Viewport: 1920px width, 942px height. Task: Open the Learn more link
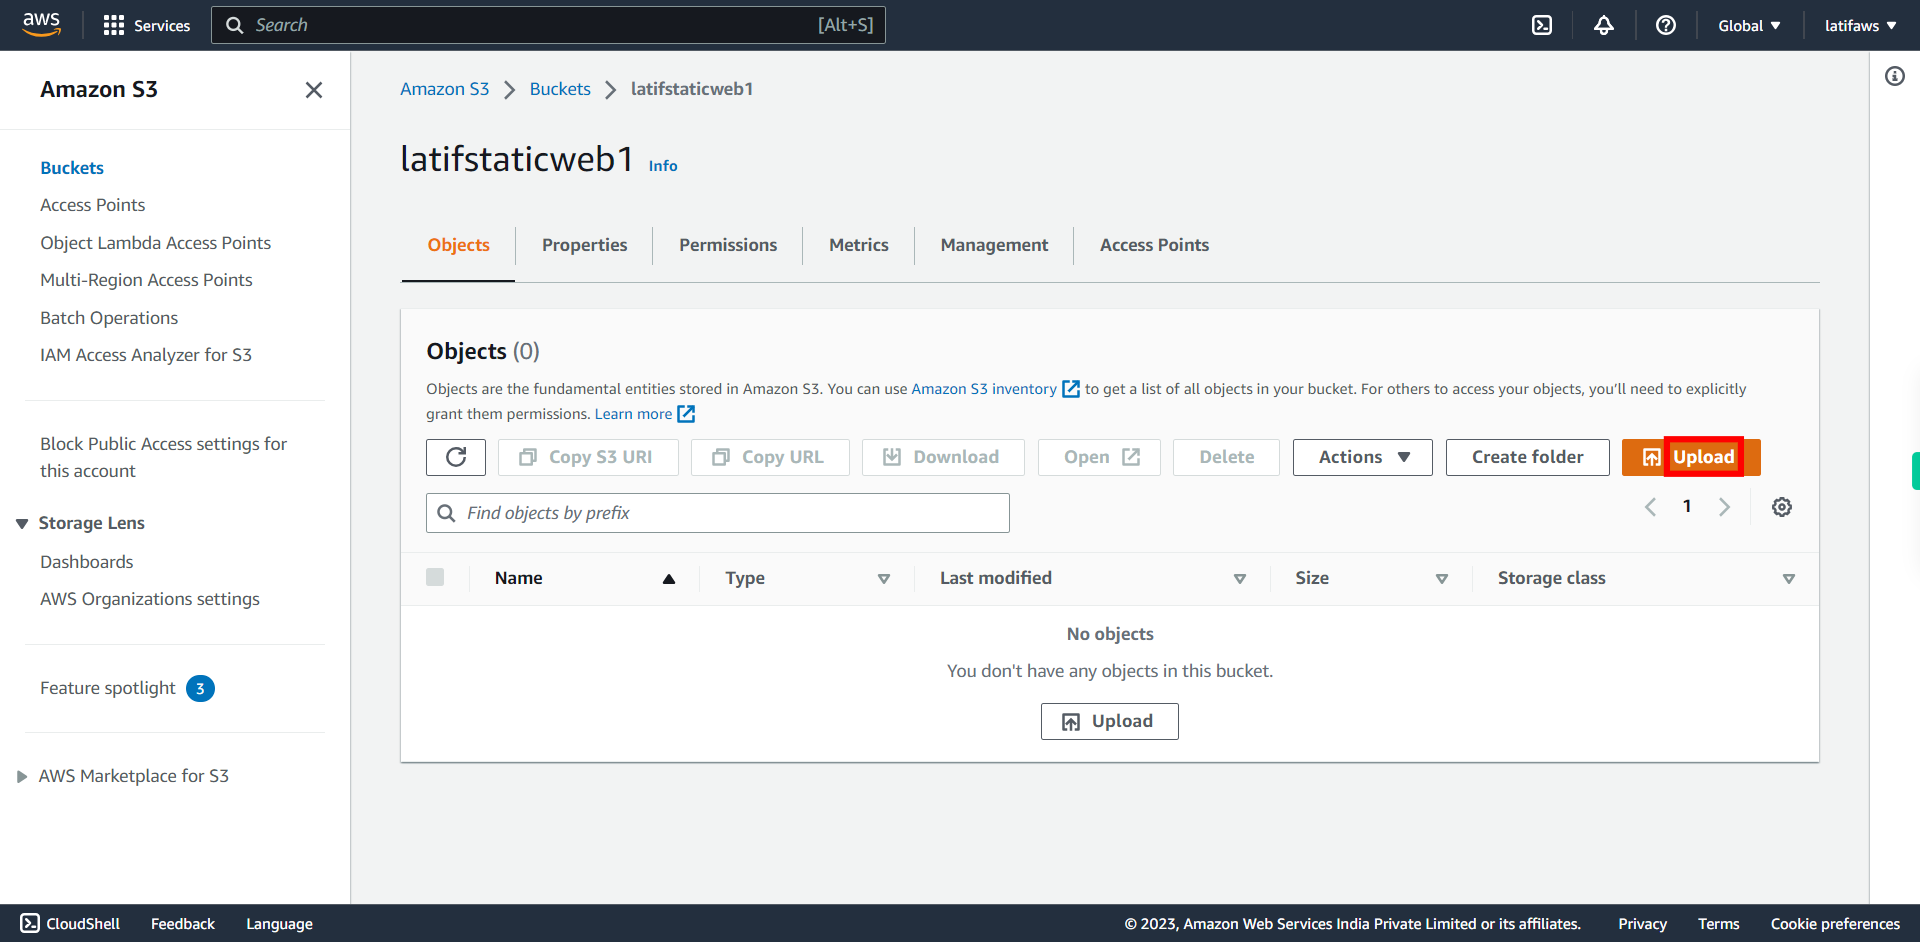coord(633,414)
